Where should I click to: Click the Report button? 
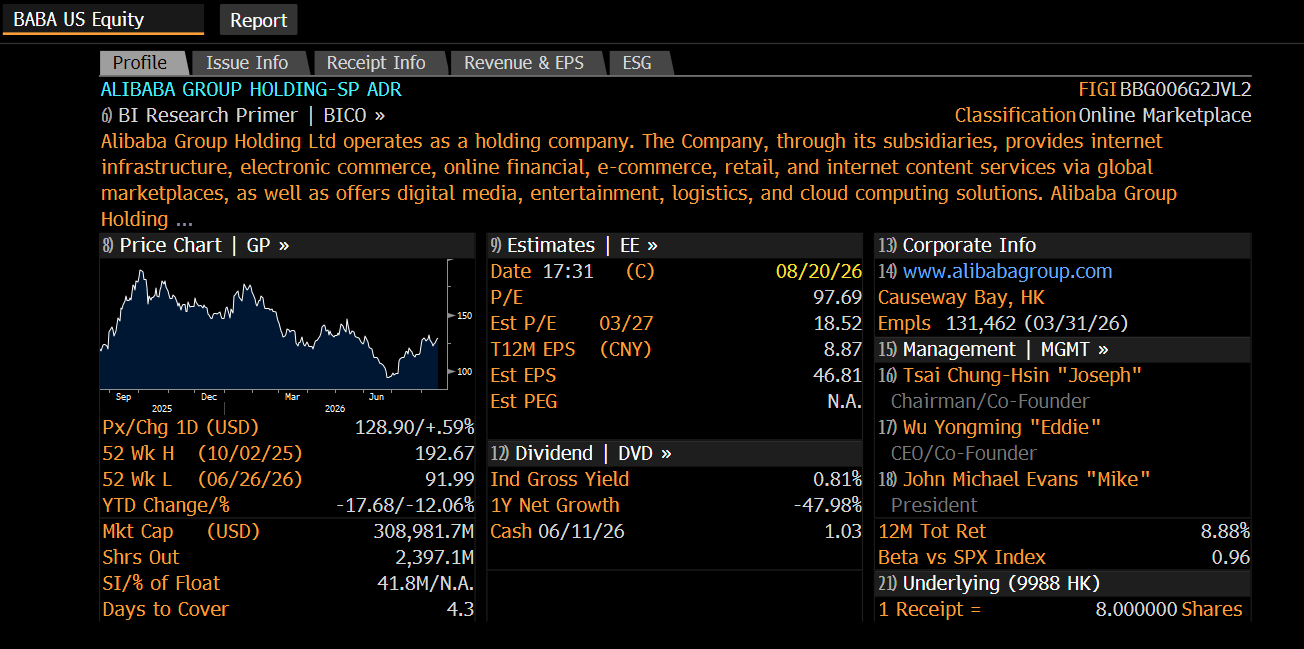pyautogui.click(x=258, y=20)
